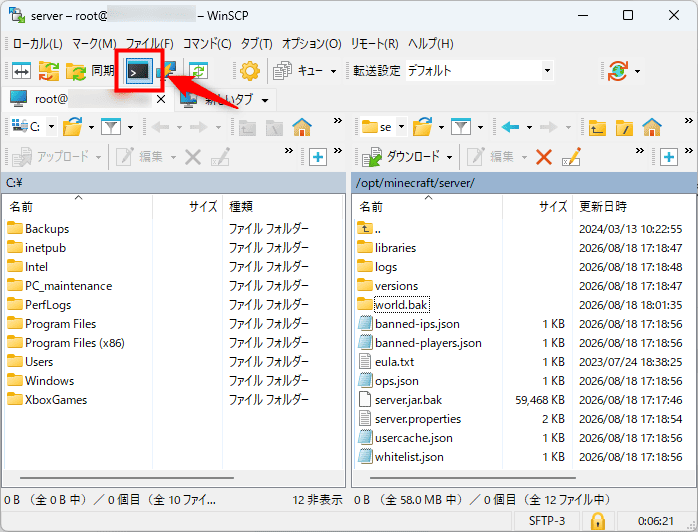Expand the remote back history dropdown arrow
The image size is (698, 532).
pos(529,128)
